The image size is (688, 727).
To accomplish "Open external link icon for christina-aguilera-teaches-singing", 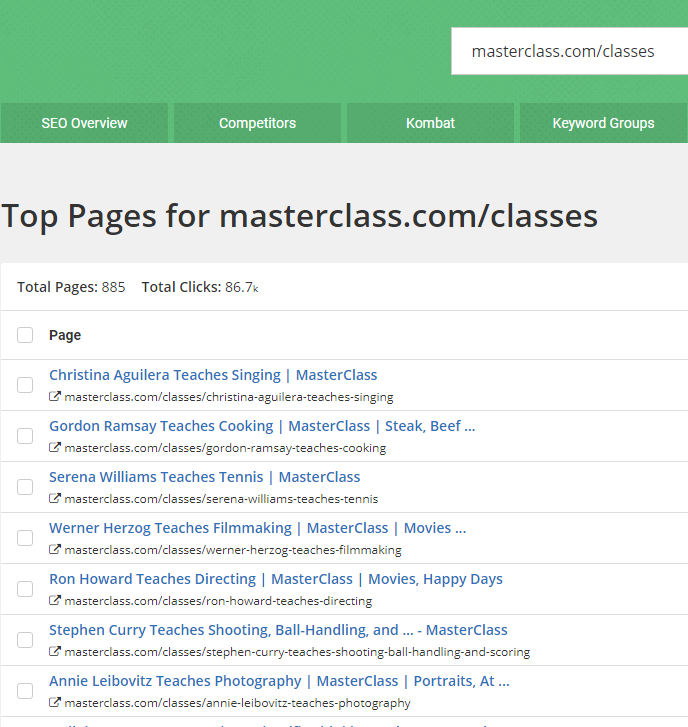I will (55, 397).
